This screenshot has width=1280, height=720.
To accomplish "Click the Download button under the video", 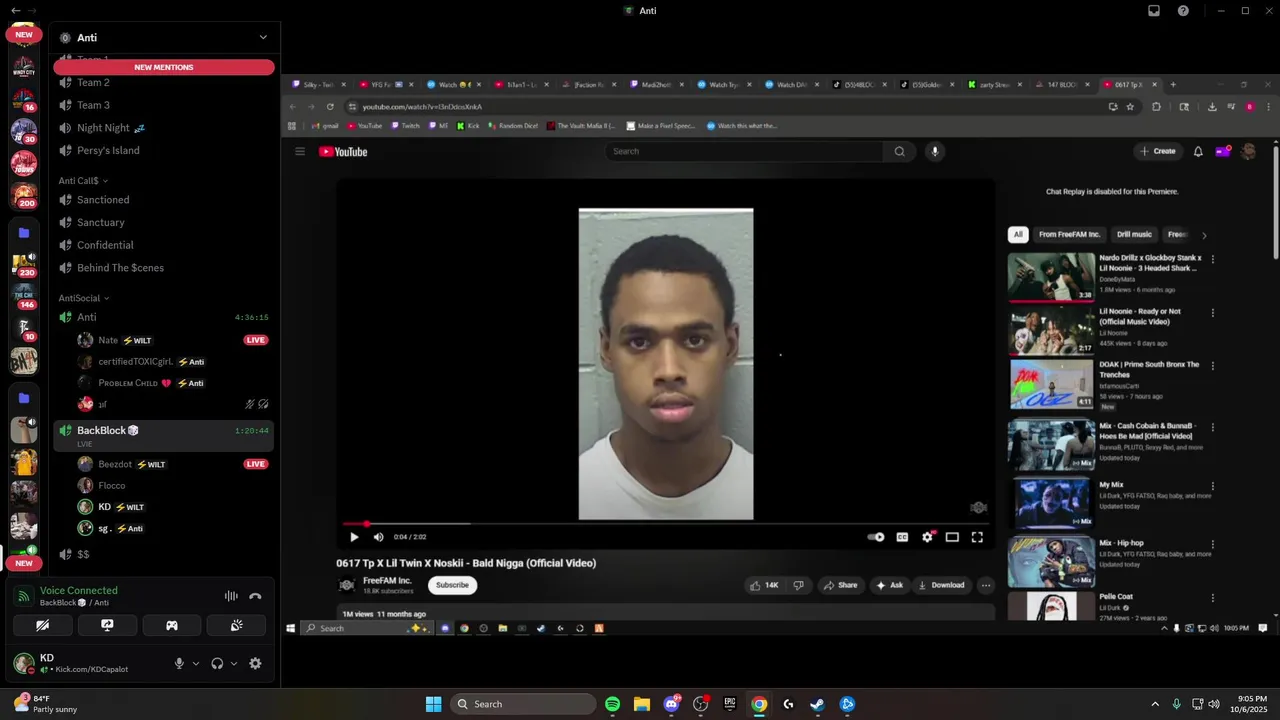I will tap(942, 585).
